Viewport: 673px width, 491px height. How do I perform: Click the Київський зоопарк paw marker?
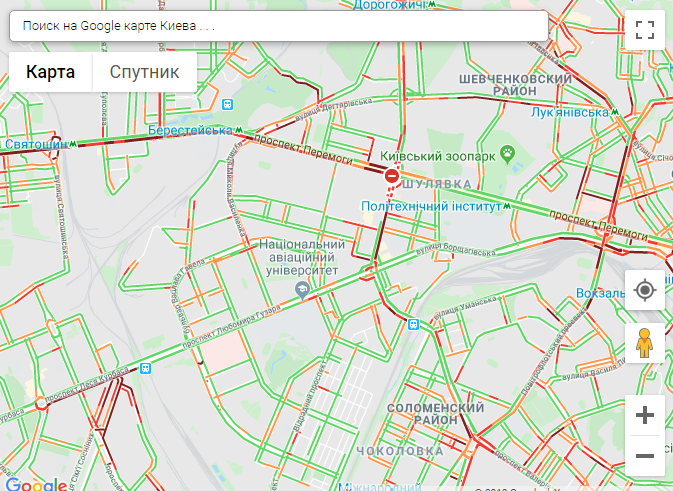[x=508, y=154]
